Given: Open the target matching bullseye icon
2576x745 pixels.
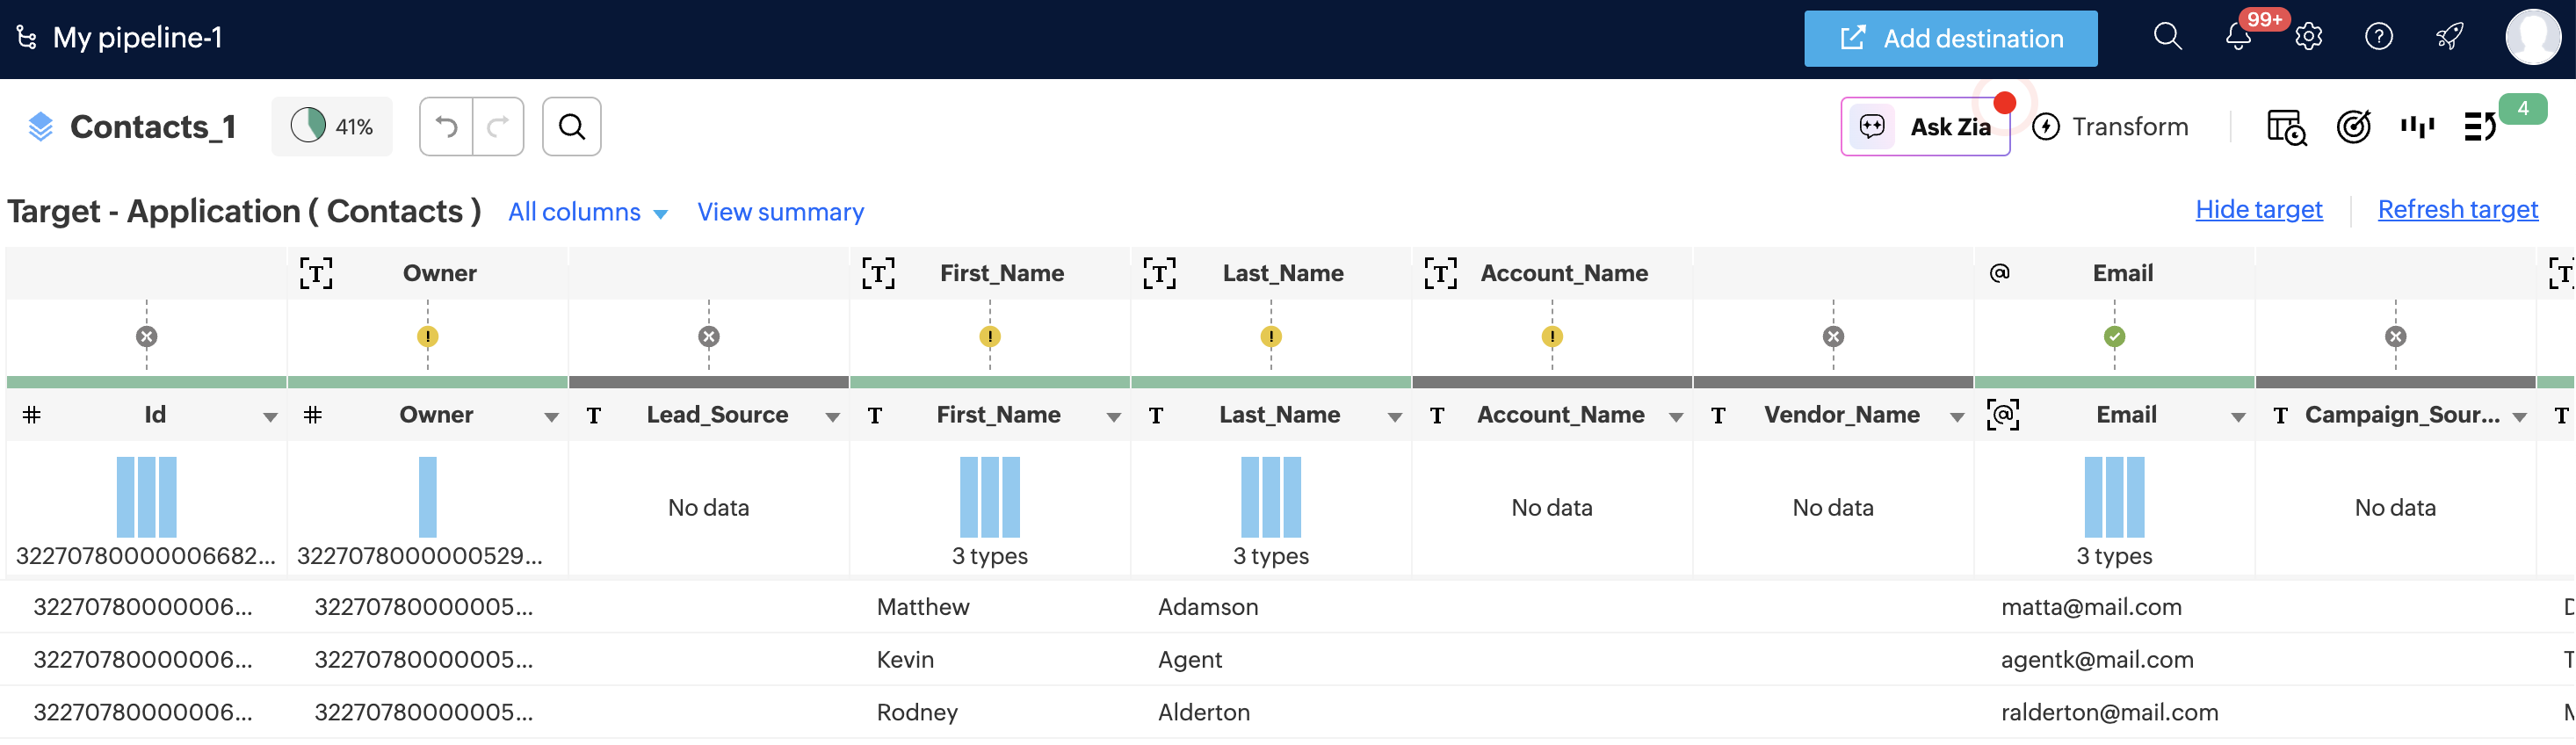Looking at the screenshot, I should [2353, 127].
